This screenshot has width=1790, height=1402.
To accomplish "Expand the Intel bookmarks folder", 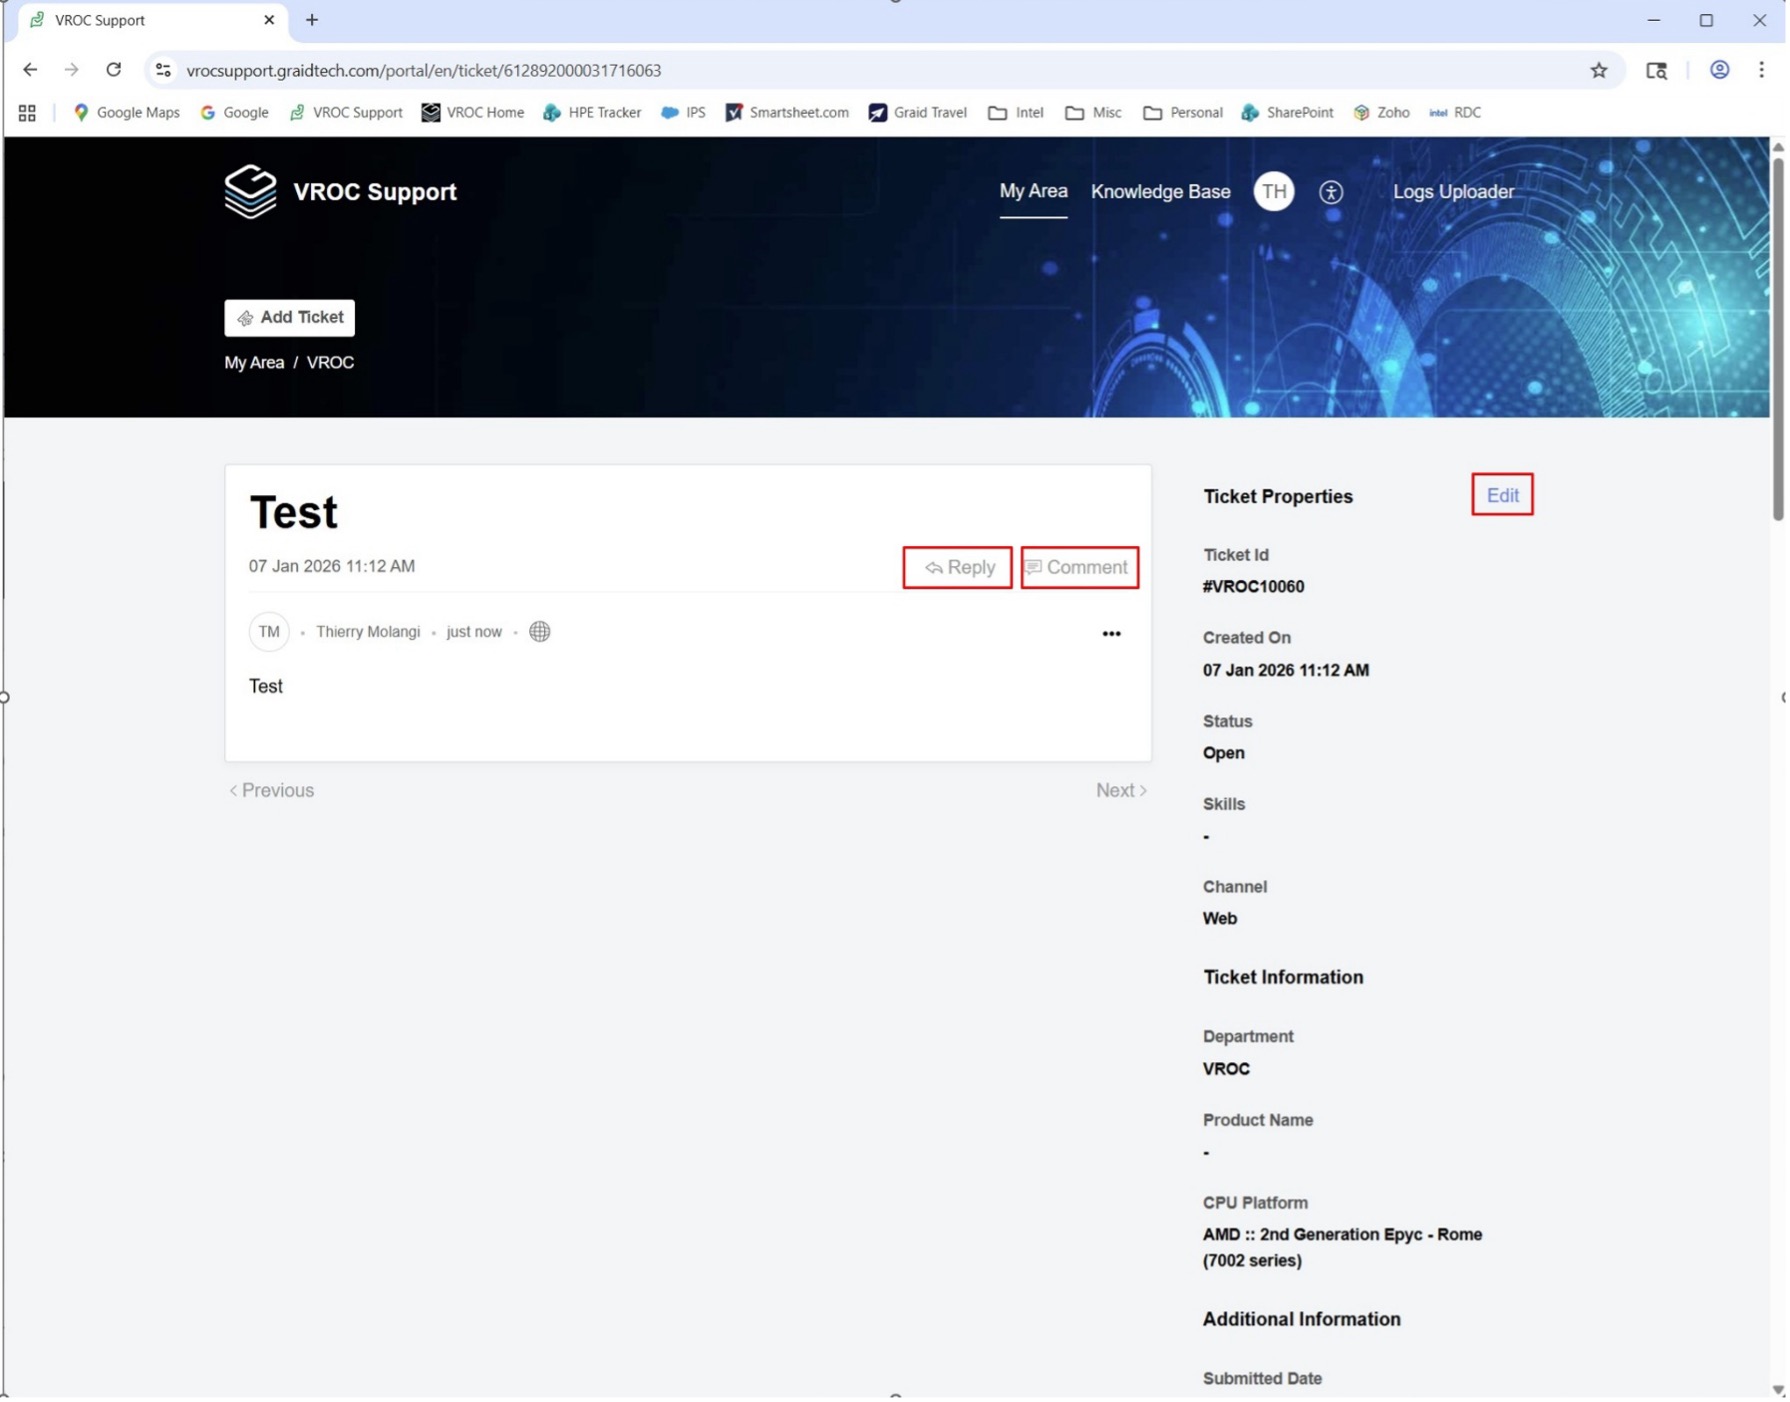I will coord(1015,112).
